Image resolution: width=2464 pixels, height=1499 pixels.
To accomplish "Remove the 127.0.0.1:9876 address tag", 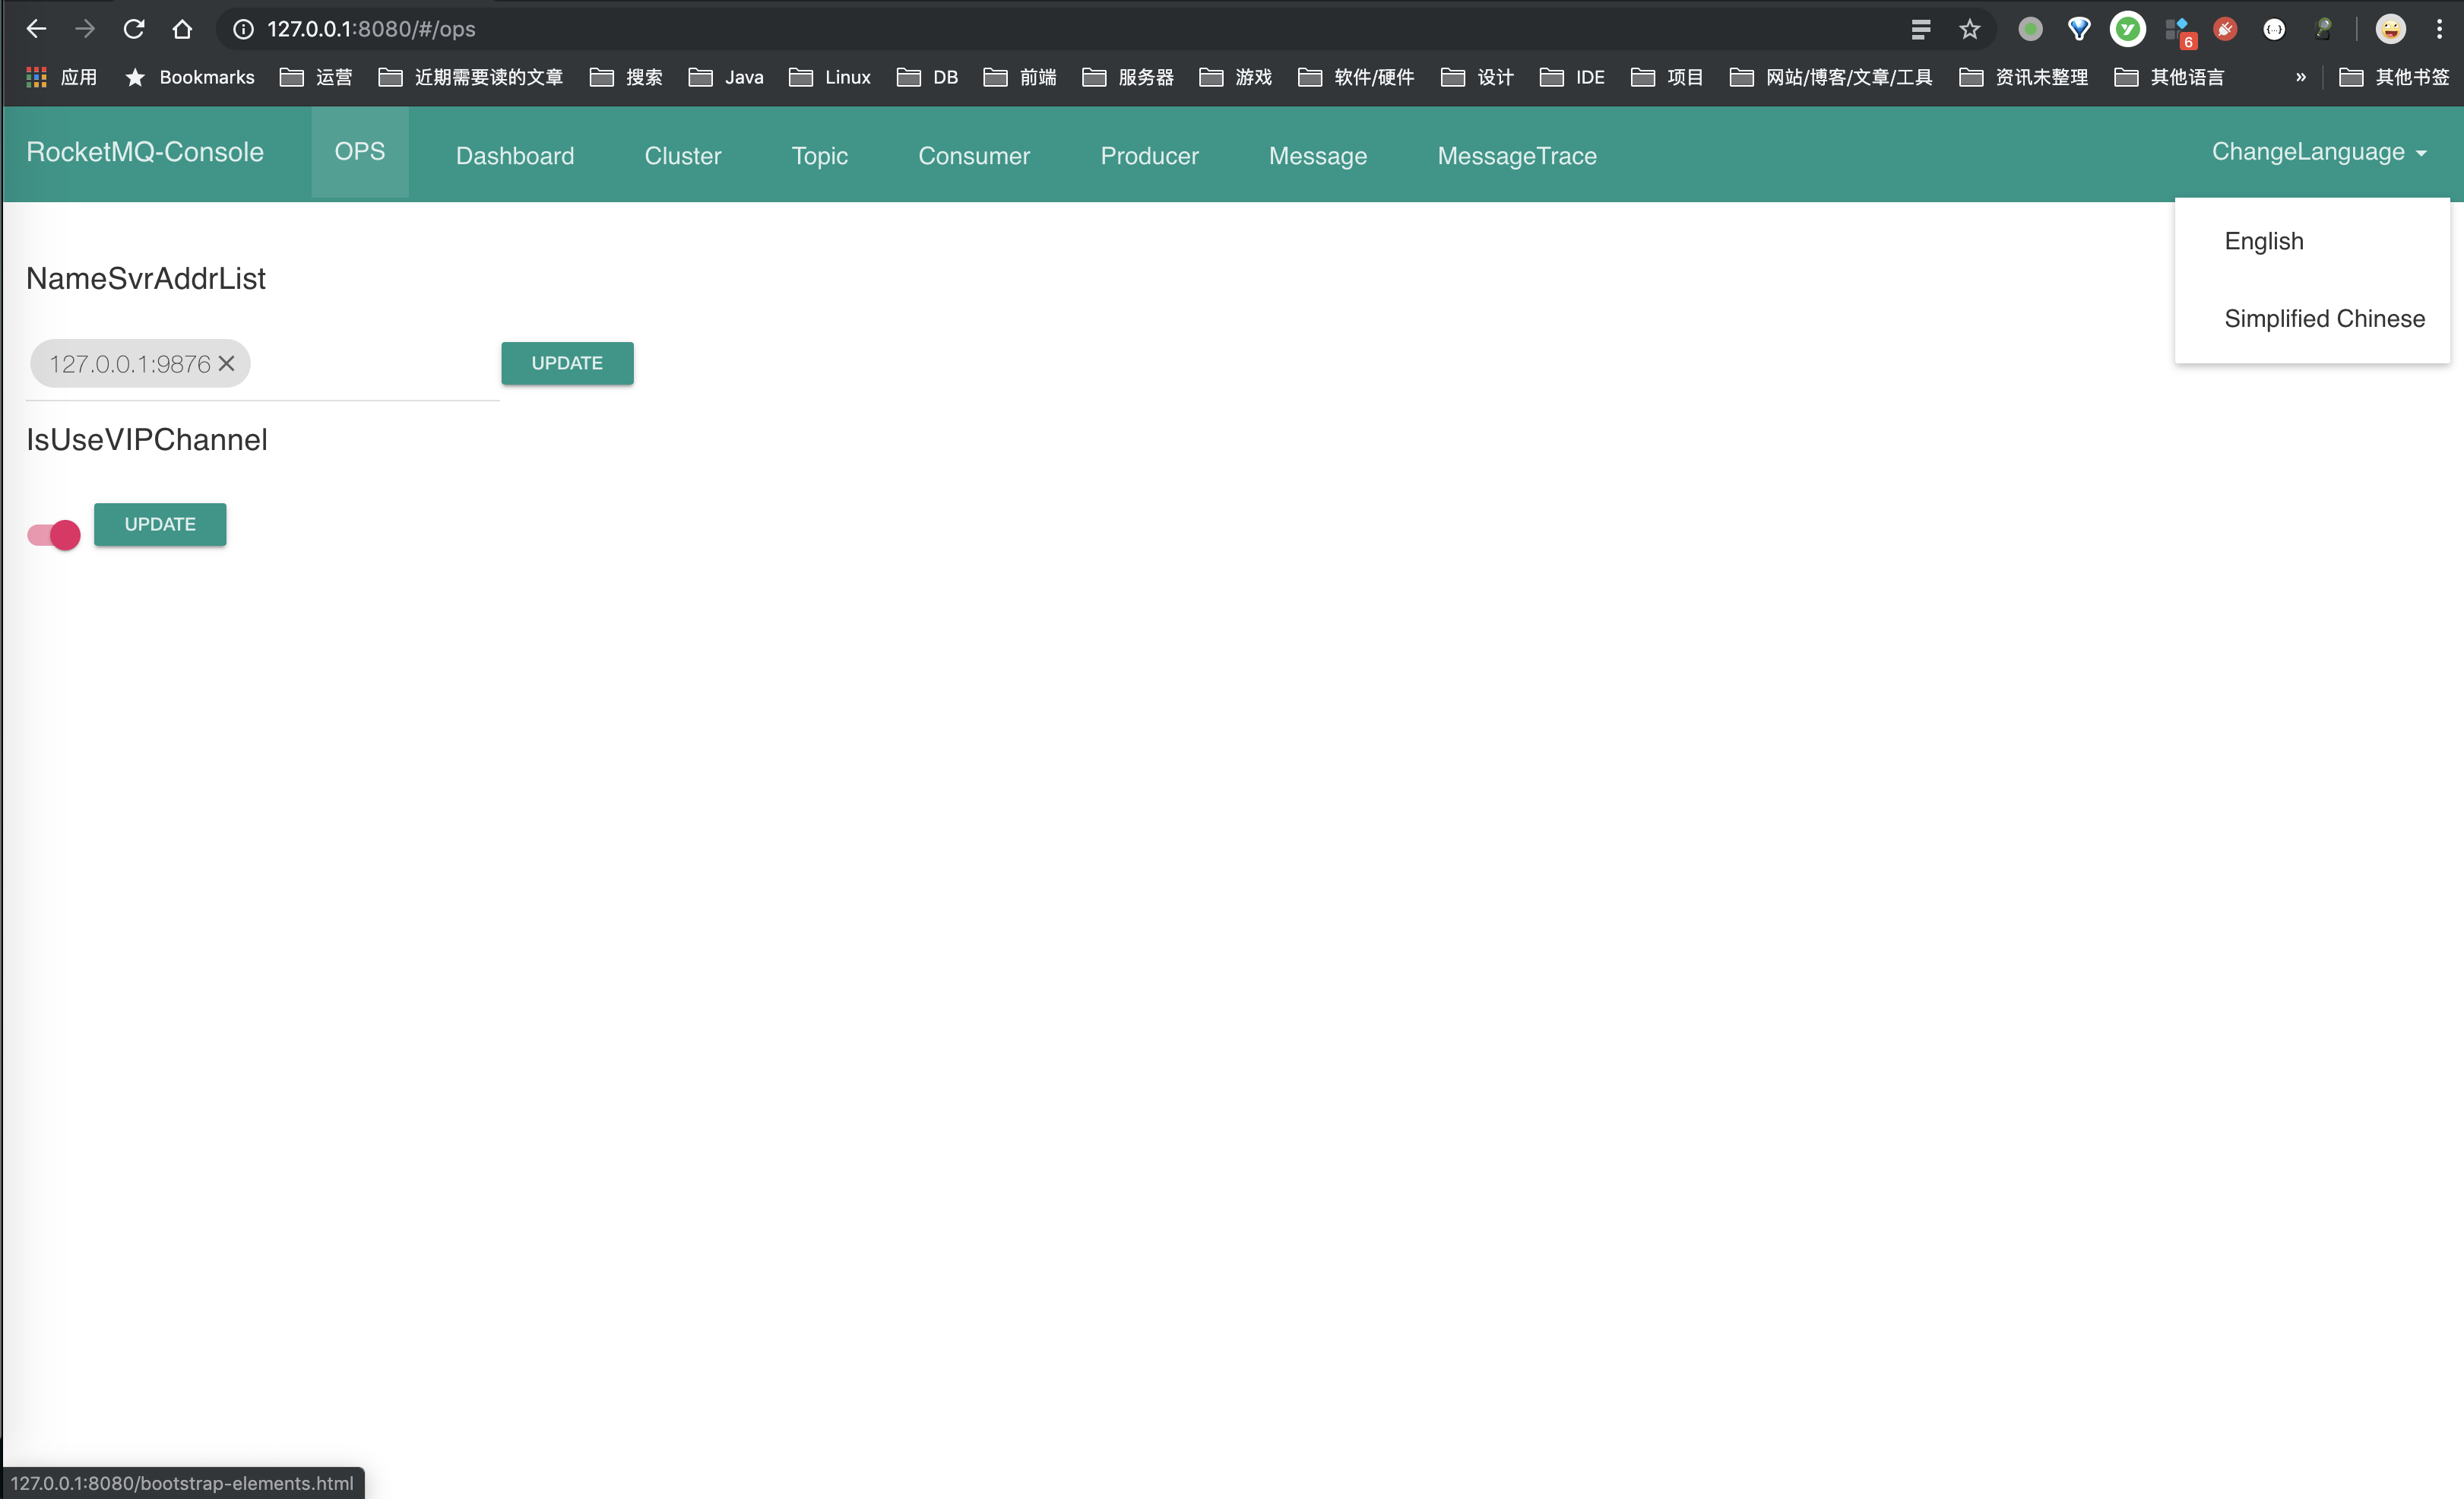I will (x=226, y=363).
